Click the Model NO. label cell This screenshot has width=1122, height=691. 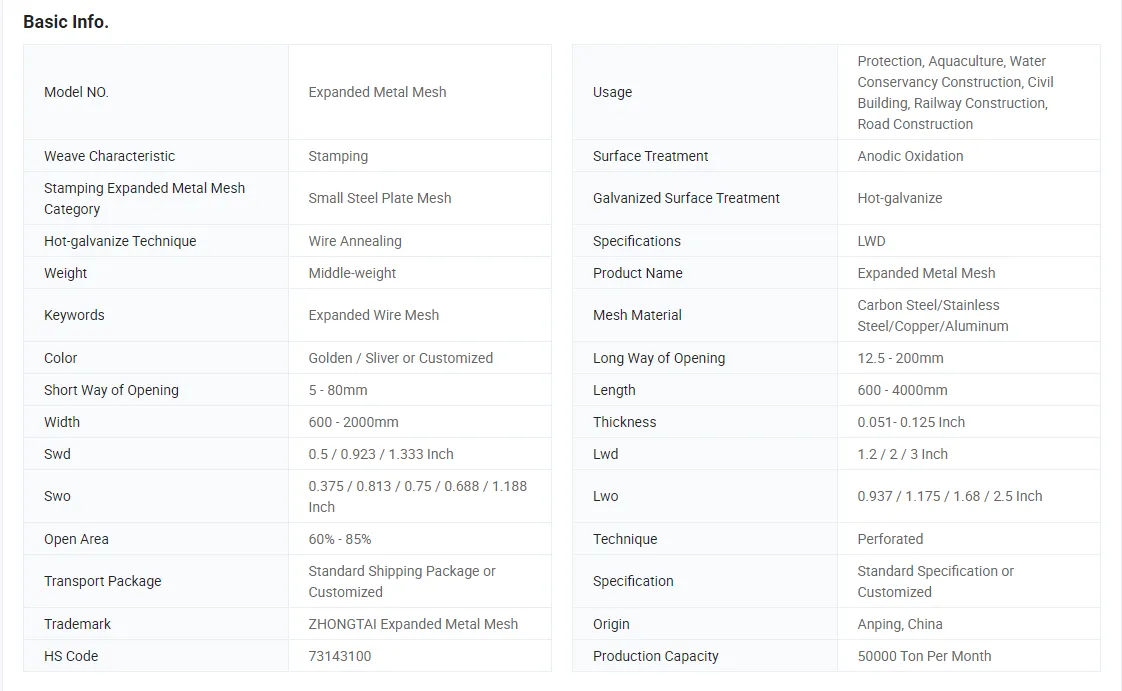(76, 92)
